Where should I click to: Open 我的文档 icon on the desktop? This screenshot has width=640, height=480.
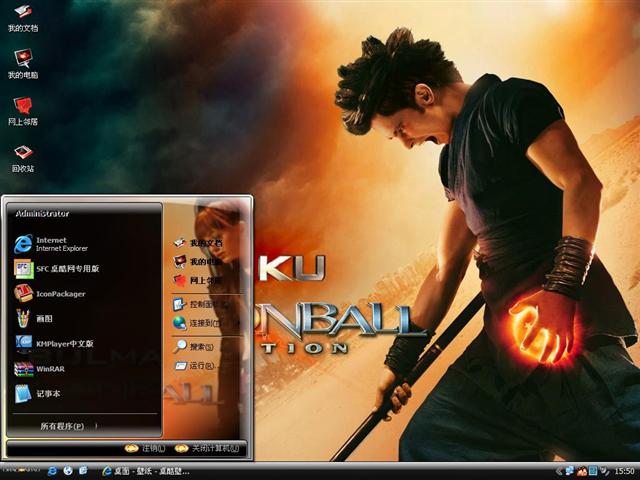[23, 18]
